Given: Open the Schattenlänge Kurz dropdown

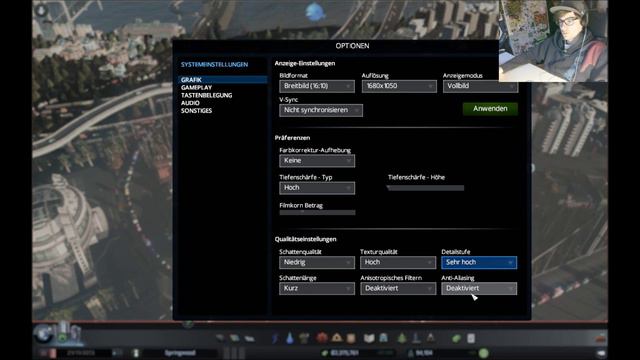Looking at the screenshot, I should click(317, 289).
